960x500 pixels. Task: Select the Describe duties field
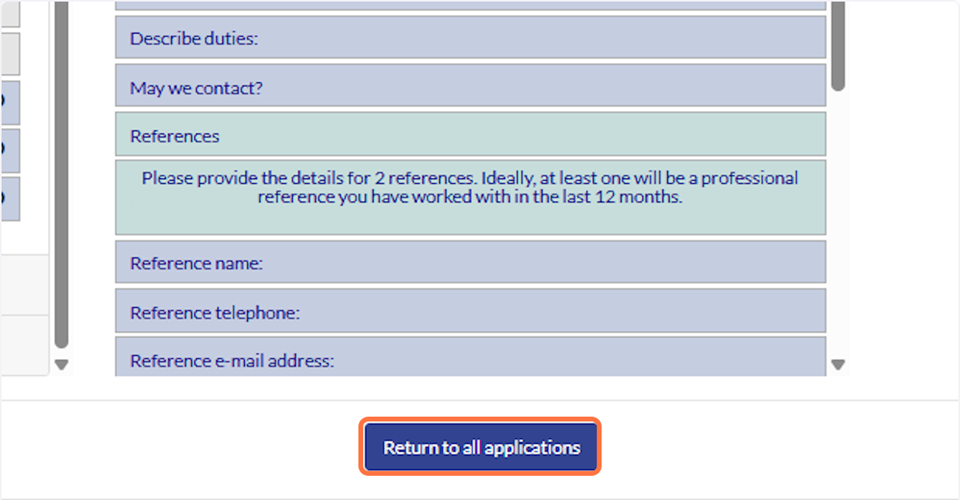click(470, 39)
